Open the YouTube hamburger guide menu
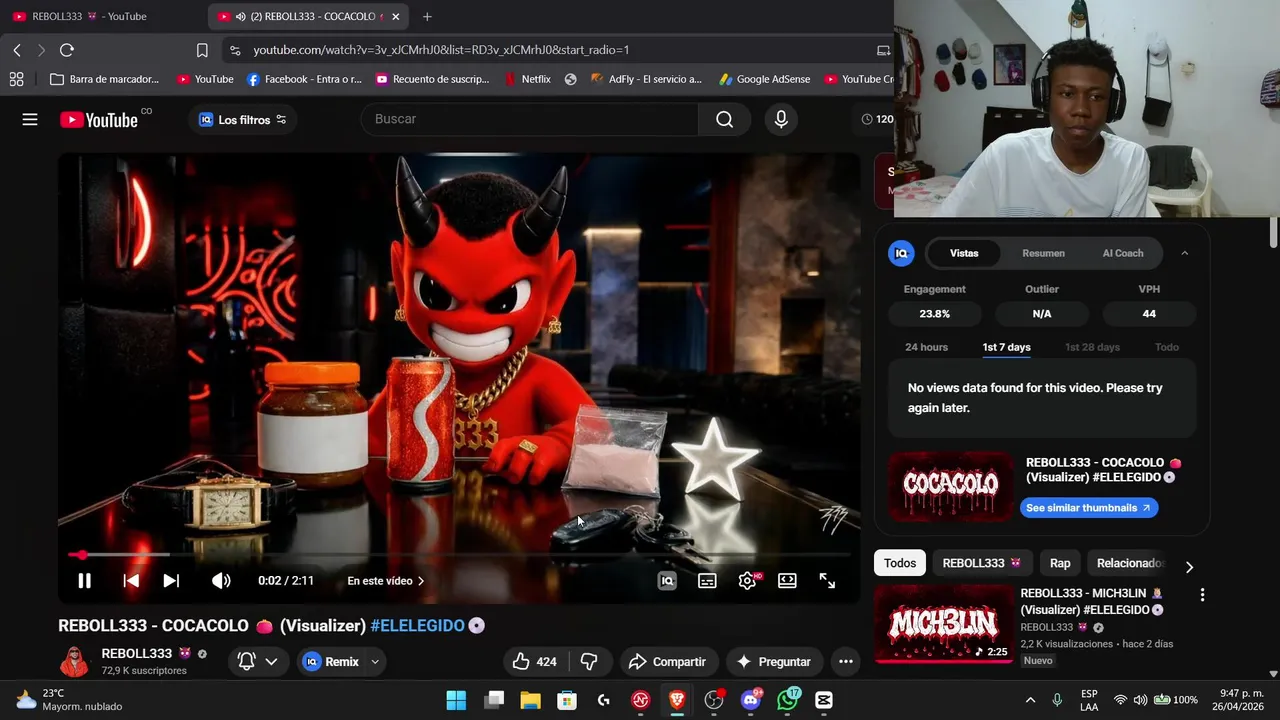1280x720 pixels. (30, 120)
